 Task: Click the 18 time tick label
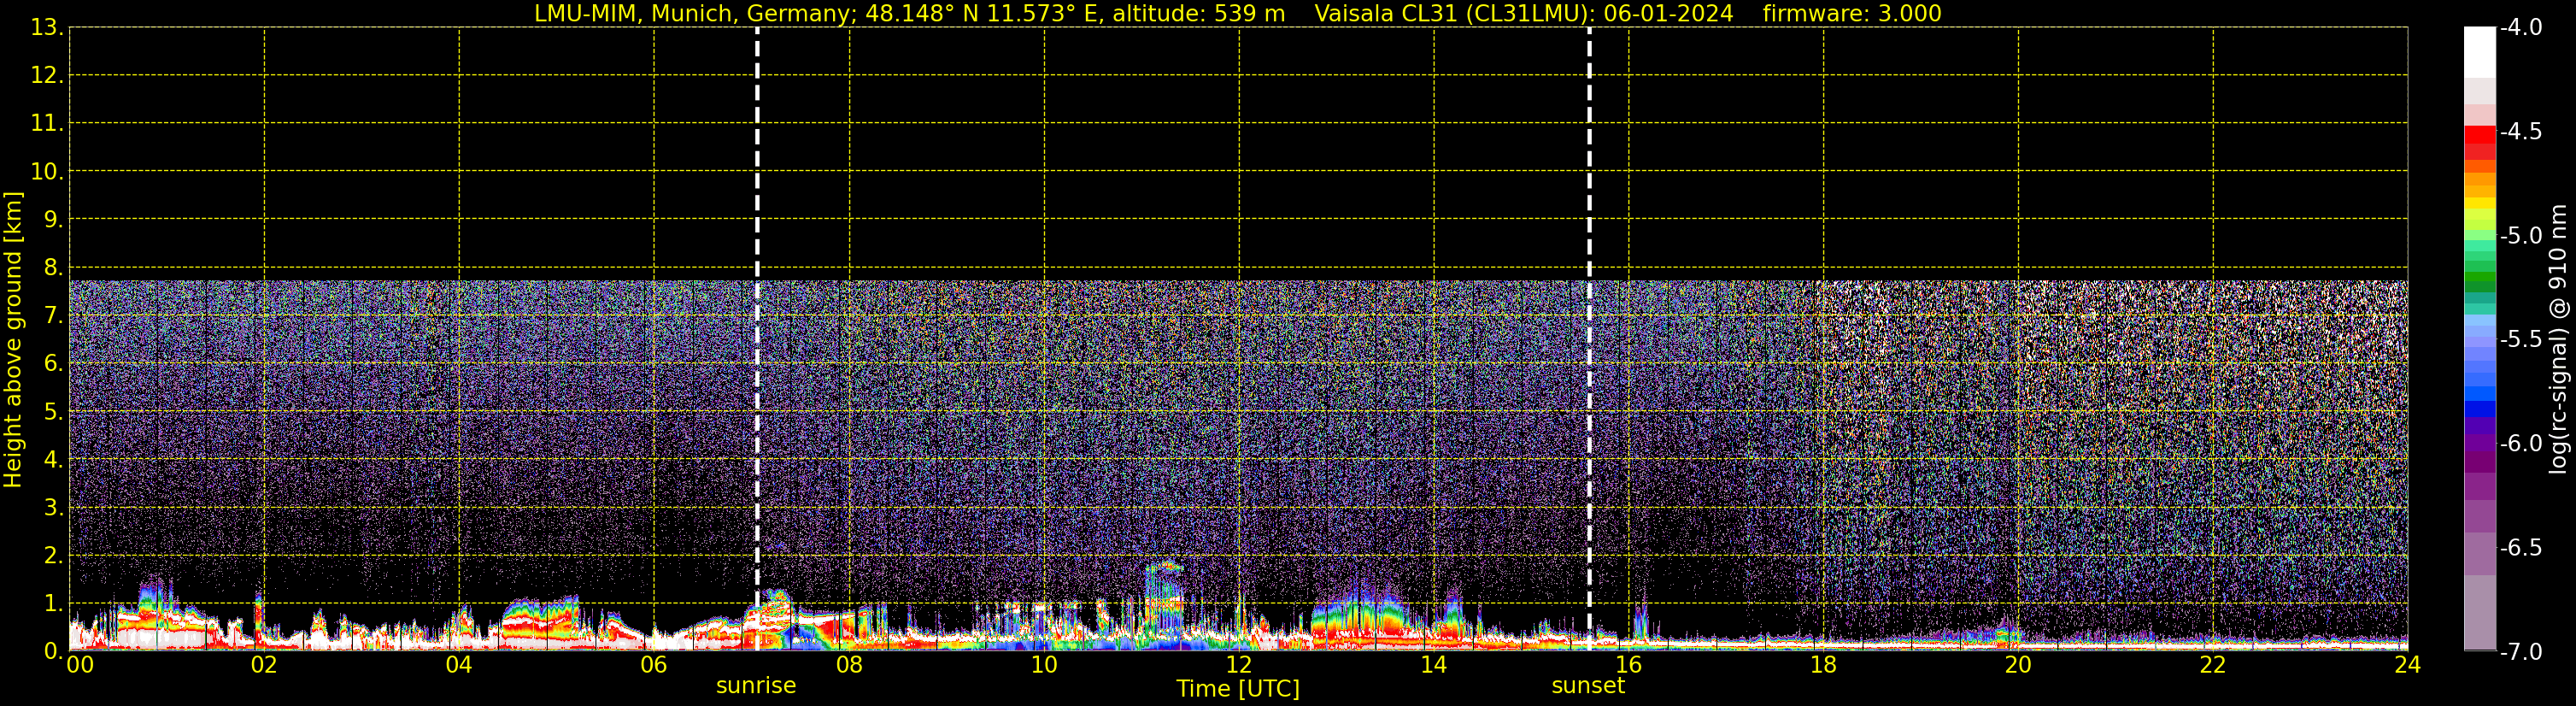click(x=1823, y=665)
